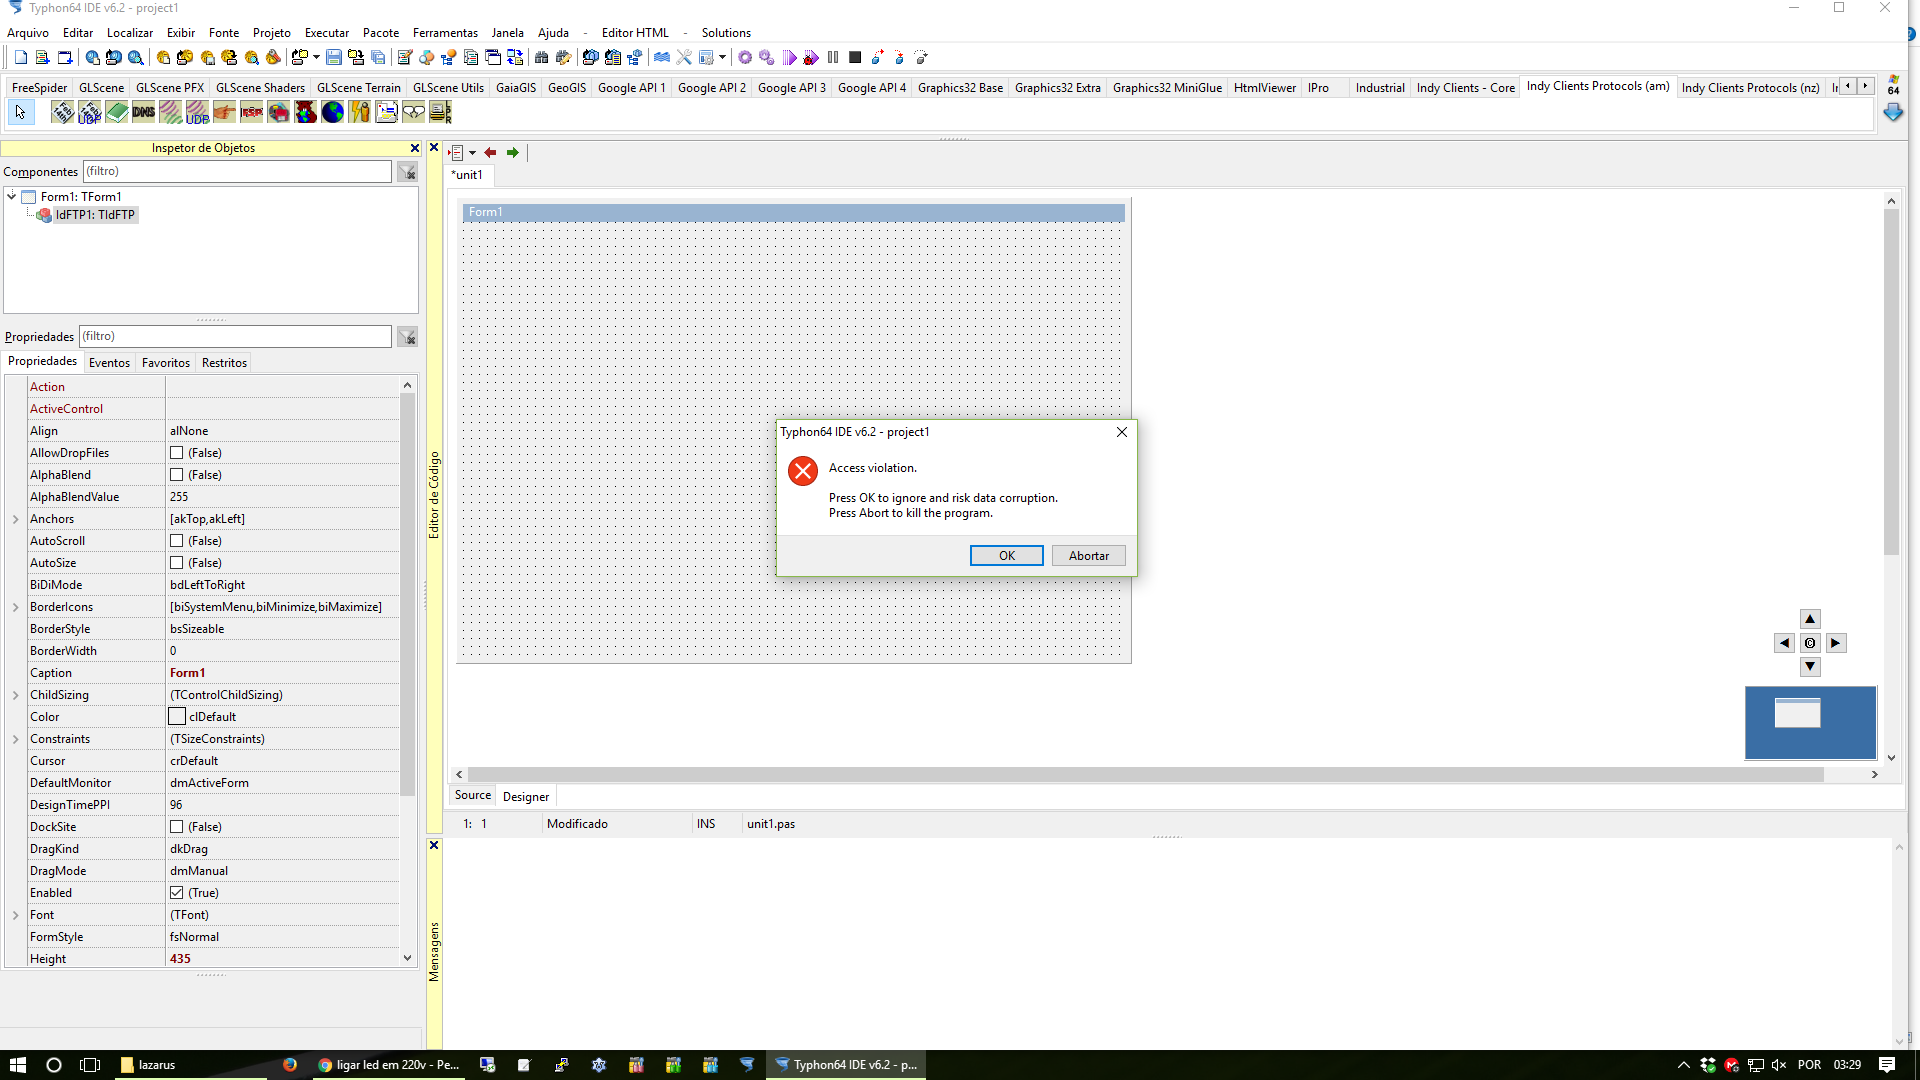Click the binoculars search icon in toolbar

pos(542,58)
